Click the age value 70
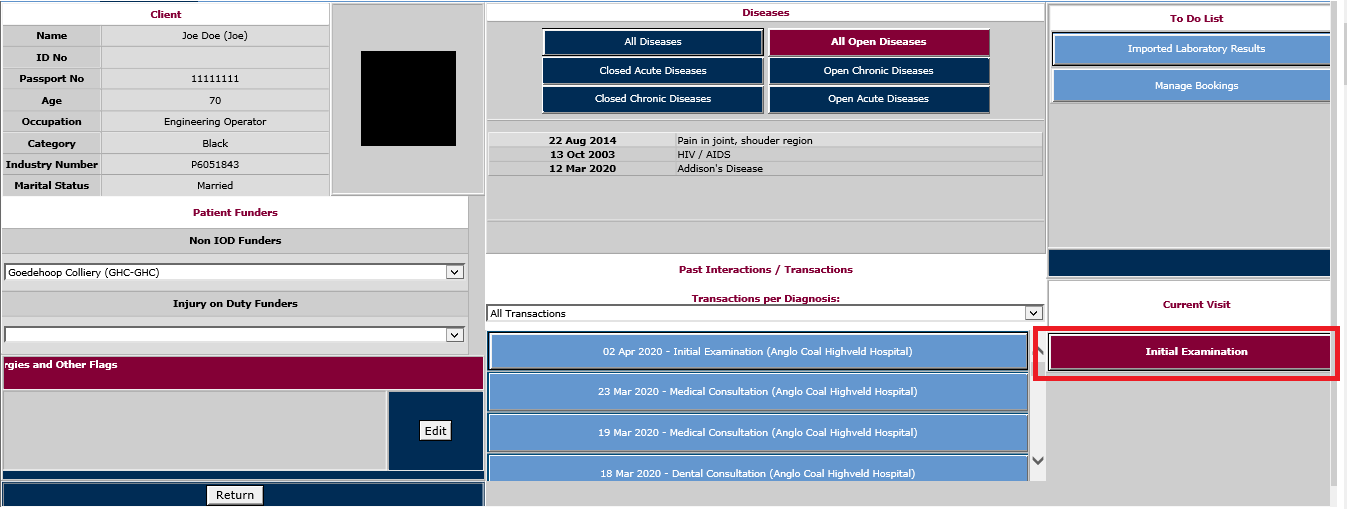Viewport: 1347px width, 509px height. pyautogui.click(x=215, y=101)
